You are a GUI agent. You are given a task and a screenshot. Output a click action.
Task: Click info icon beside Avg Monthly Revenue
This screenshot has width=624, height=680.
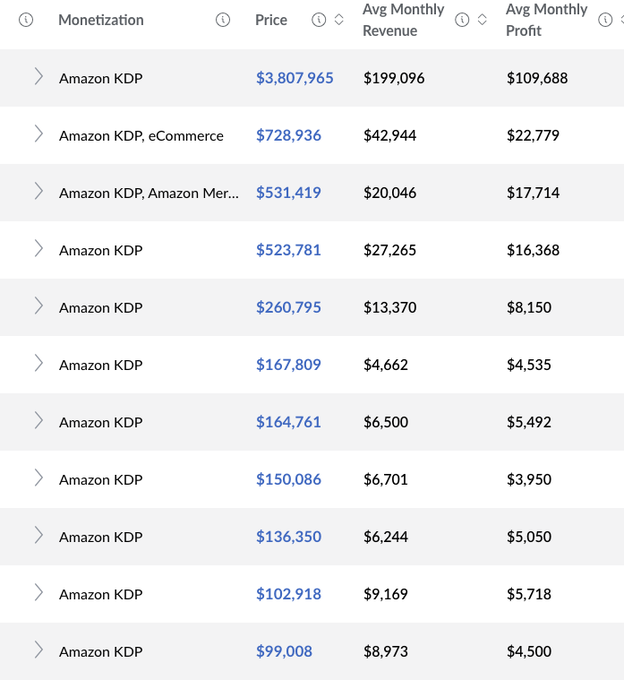point(462,20)
